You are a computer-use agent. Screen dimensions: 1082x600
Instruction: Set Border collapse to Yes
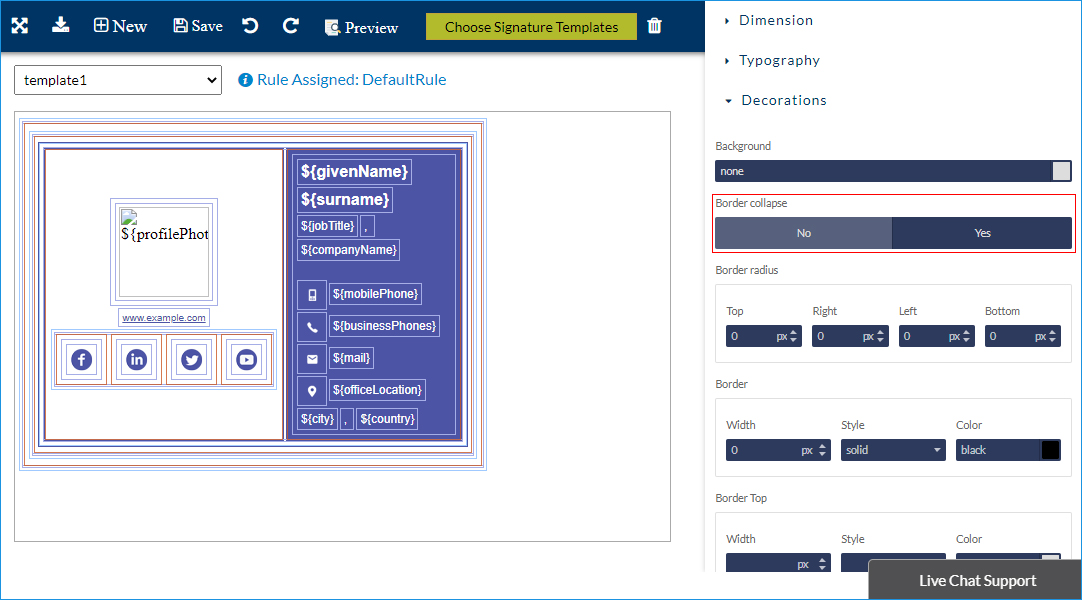click(x=981, y=233)
